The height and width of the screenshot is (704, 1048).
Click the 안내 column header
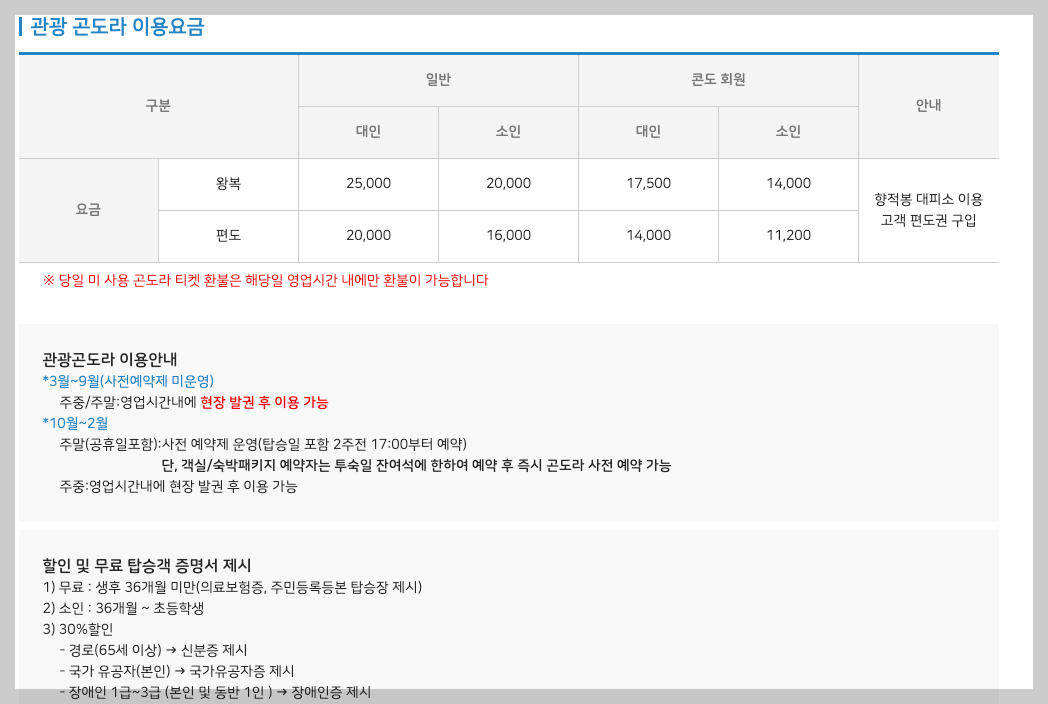[x=928, y=106]
